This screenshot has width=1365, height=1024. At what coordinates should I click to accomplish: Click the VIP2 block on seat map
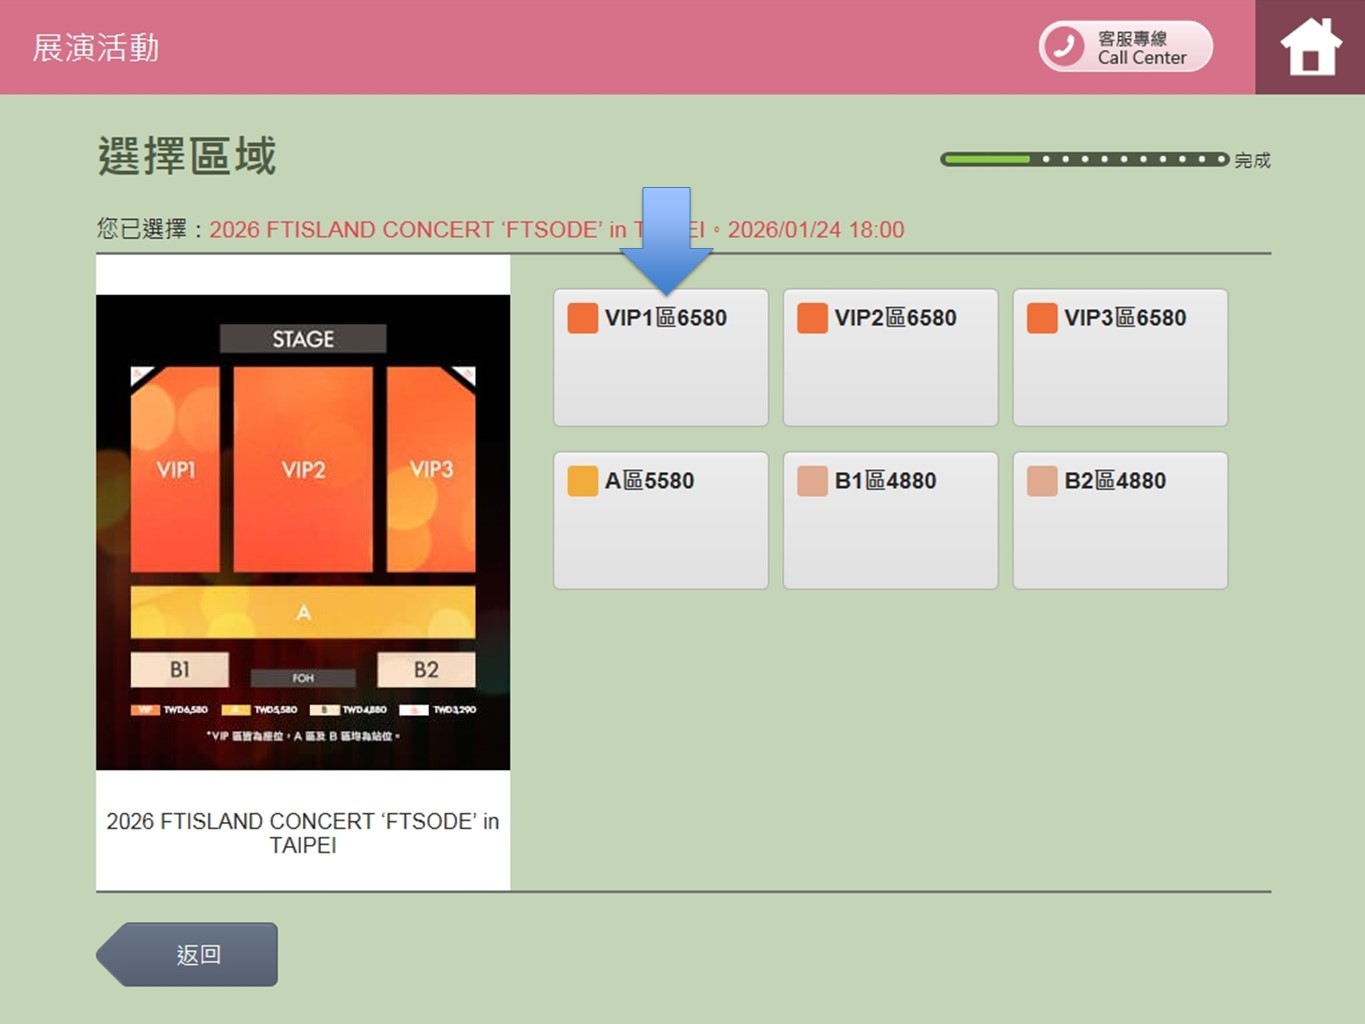coord(303,469)
